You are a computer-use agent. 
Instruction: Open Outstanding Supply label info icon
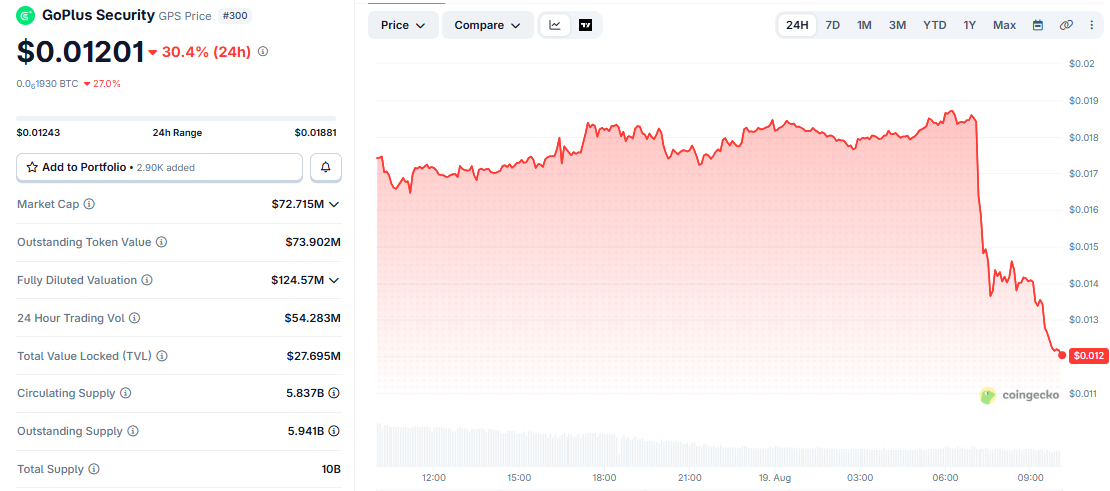click(x=133, y=431)
